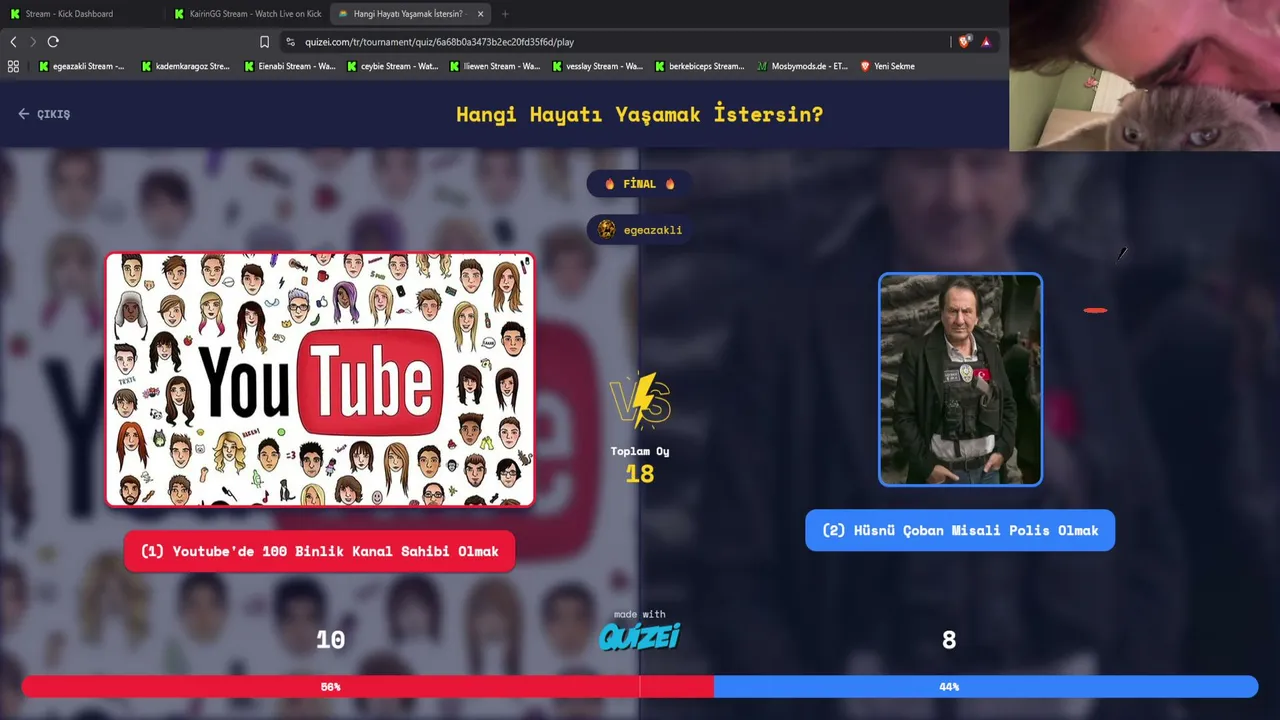The image size is (1280, 720).
Task: Open the apps grid in bookmarks bar
Action: (13, 66)
